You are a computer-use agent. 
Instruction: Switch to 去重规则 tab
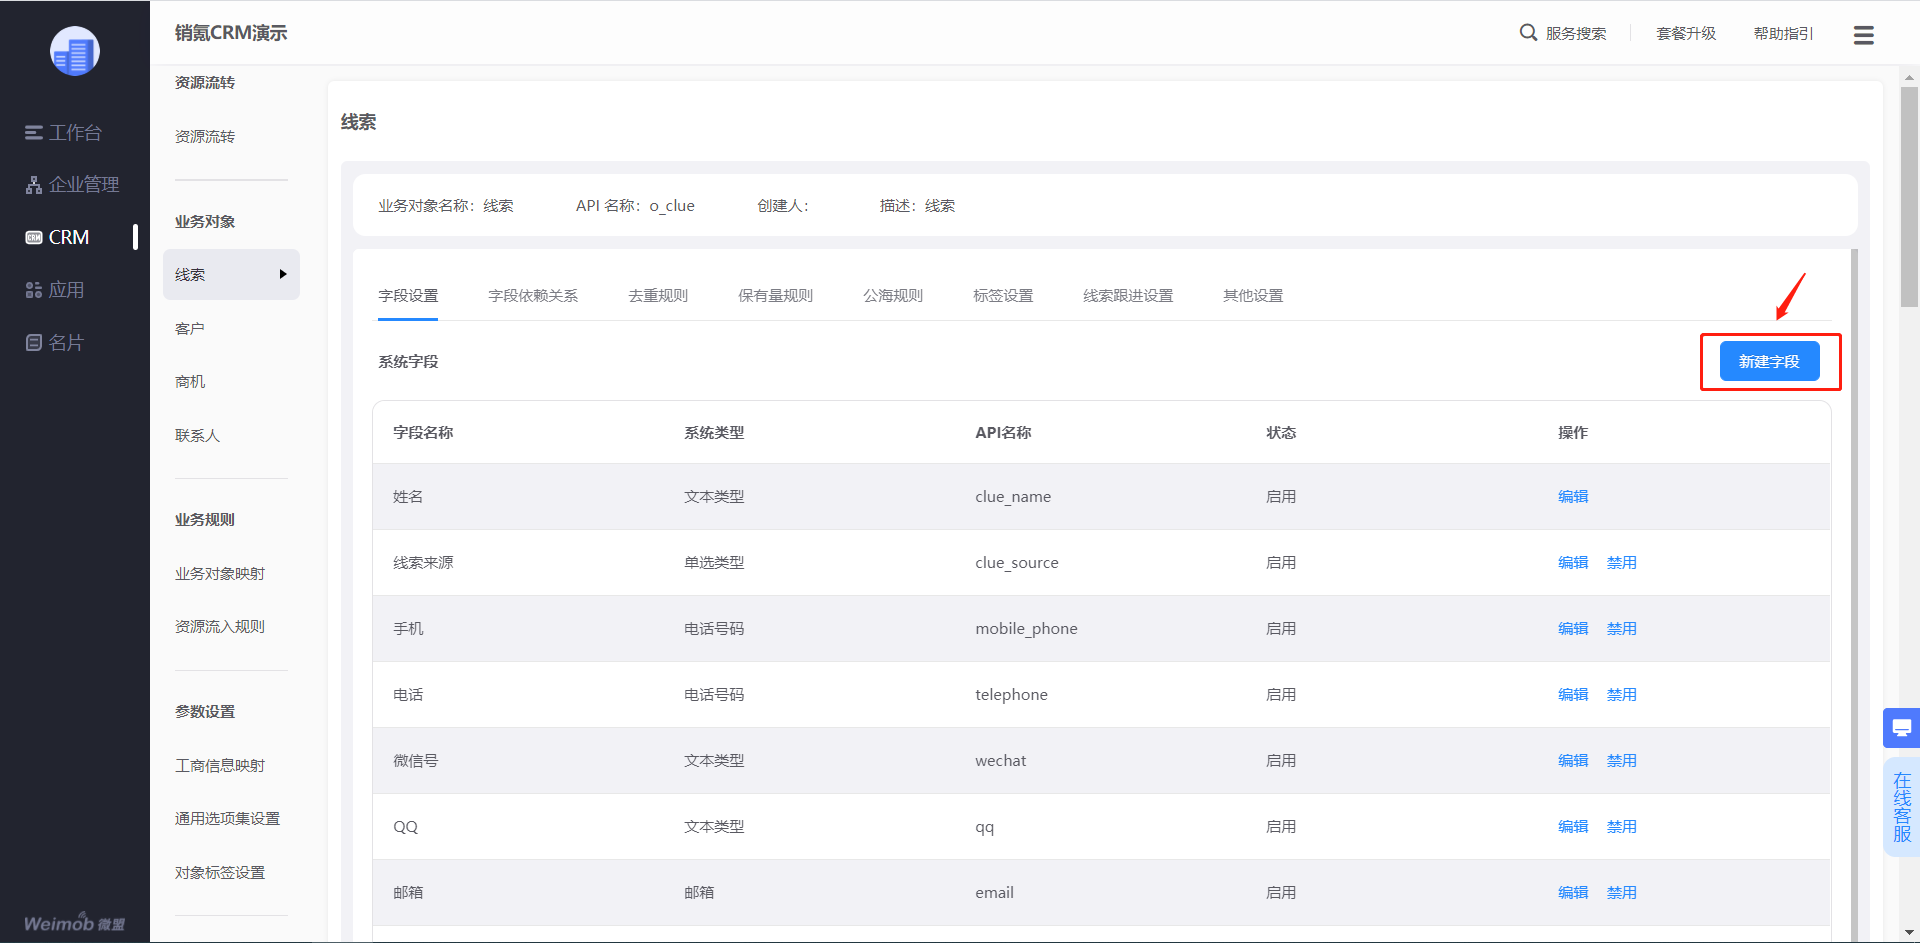658,296
